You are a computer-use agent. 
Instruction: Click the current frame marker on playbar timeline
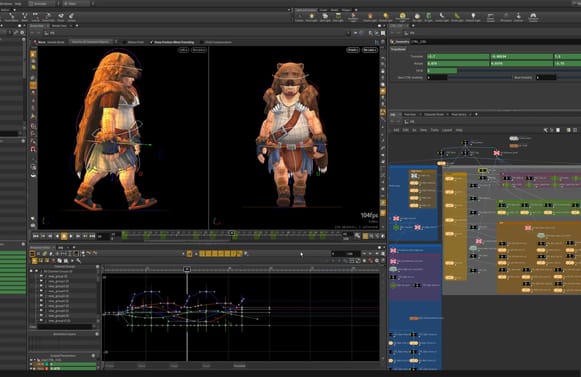[232, 233]
